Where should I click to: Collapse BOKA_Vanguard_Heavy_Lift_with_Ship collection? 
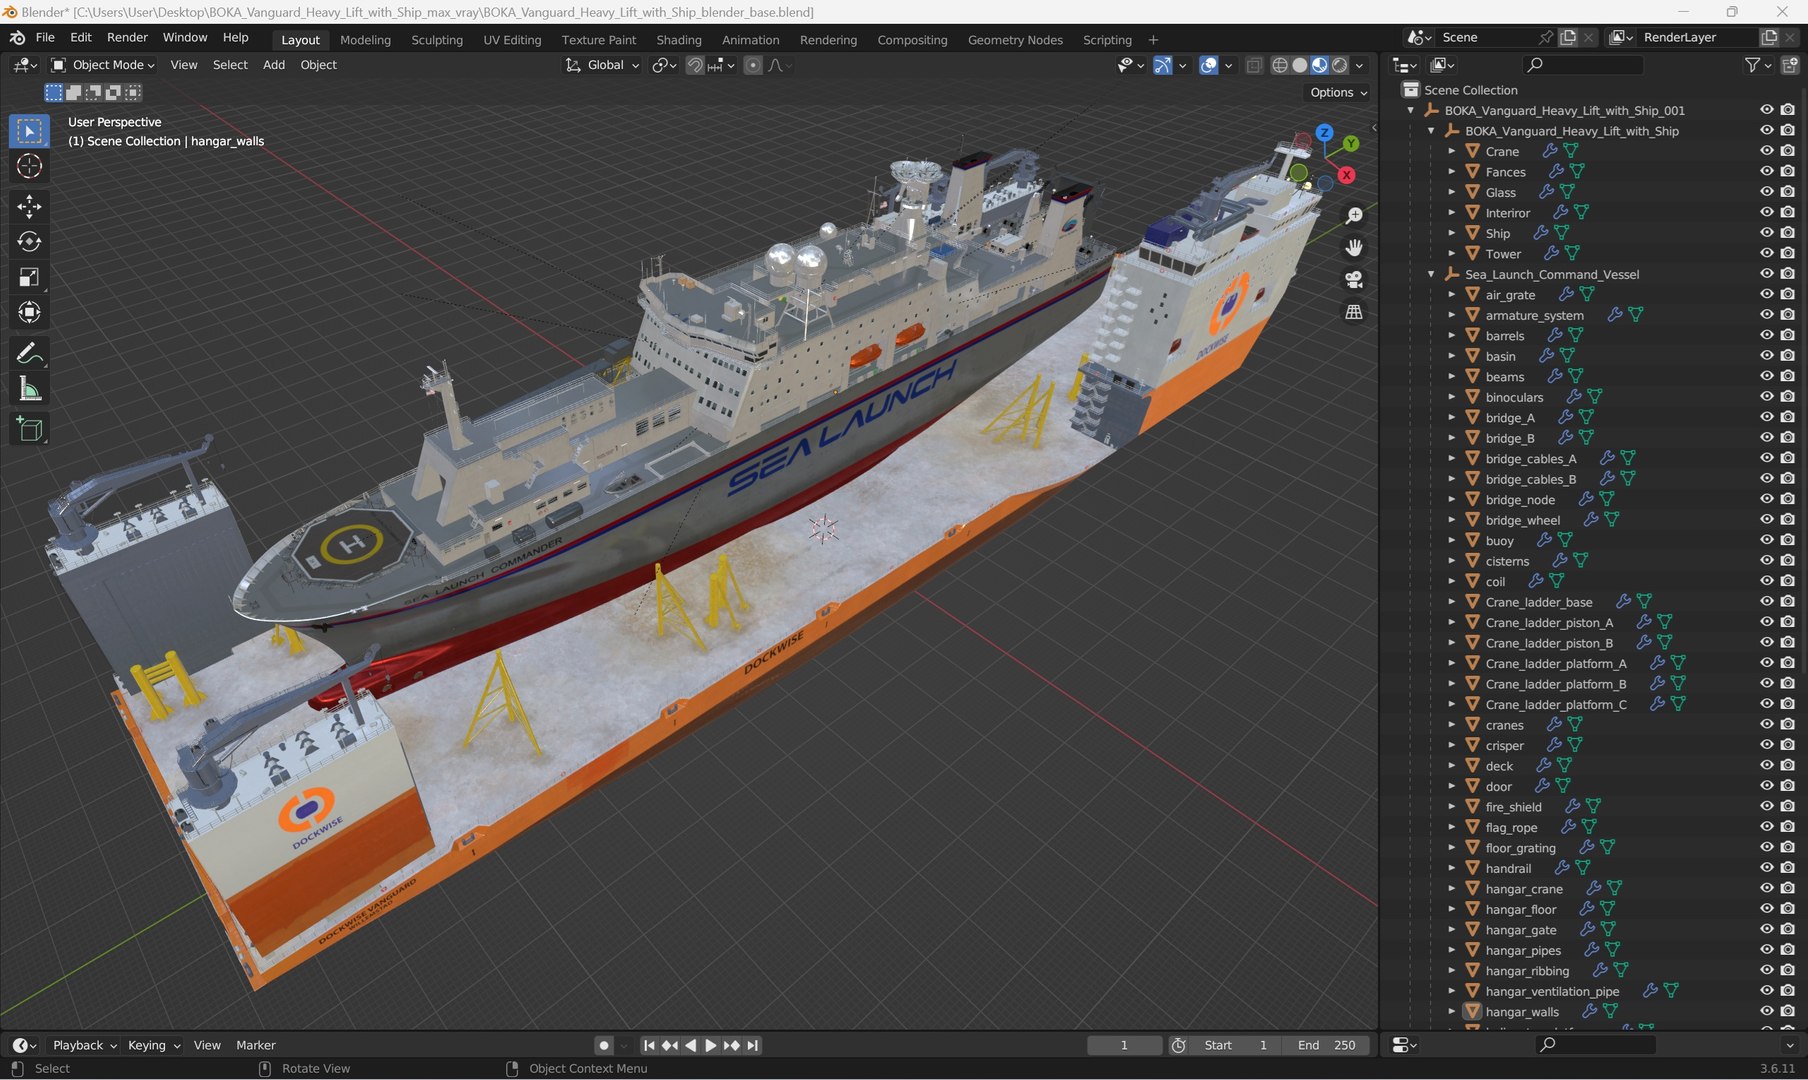1431,131
